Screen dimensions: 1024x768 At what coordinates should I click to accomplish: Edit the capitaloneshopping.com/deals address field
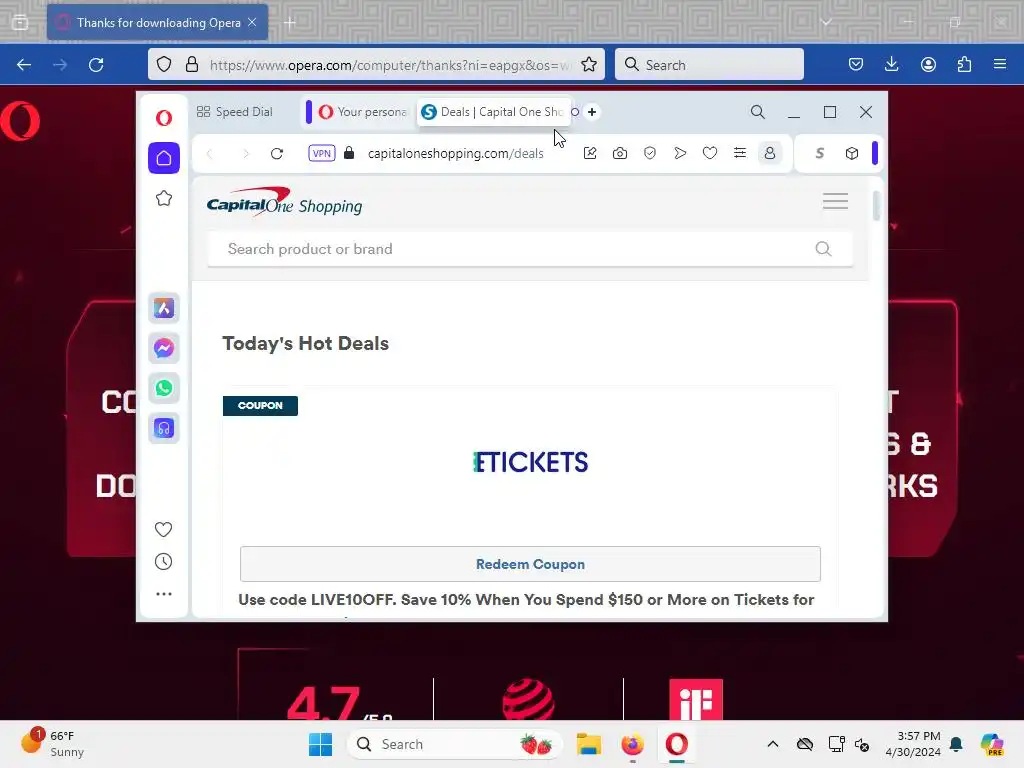point(456,153)
